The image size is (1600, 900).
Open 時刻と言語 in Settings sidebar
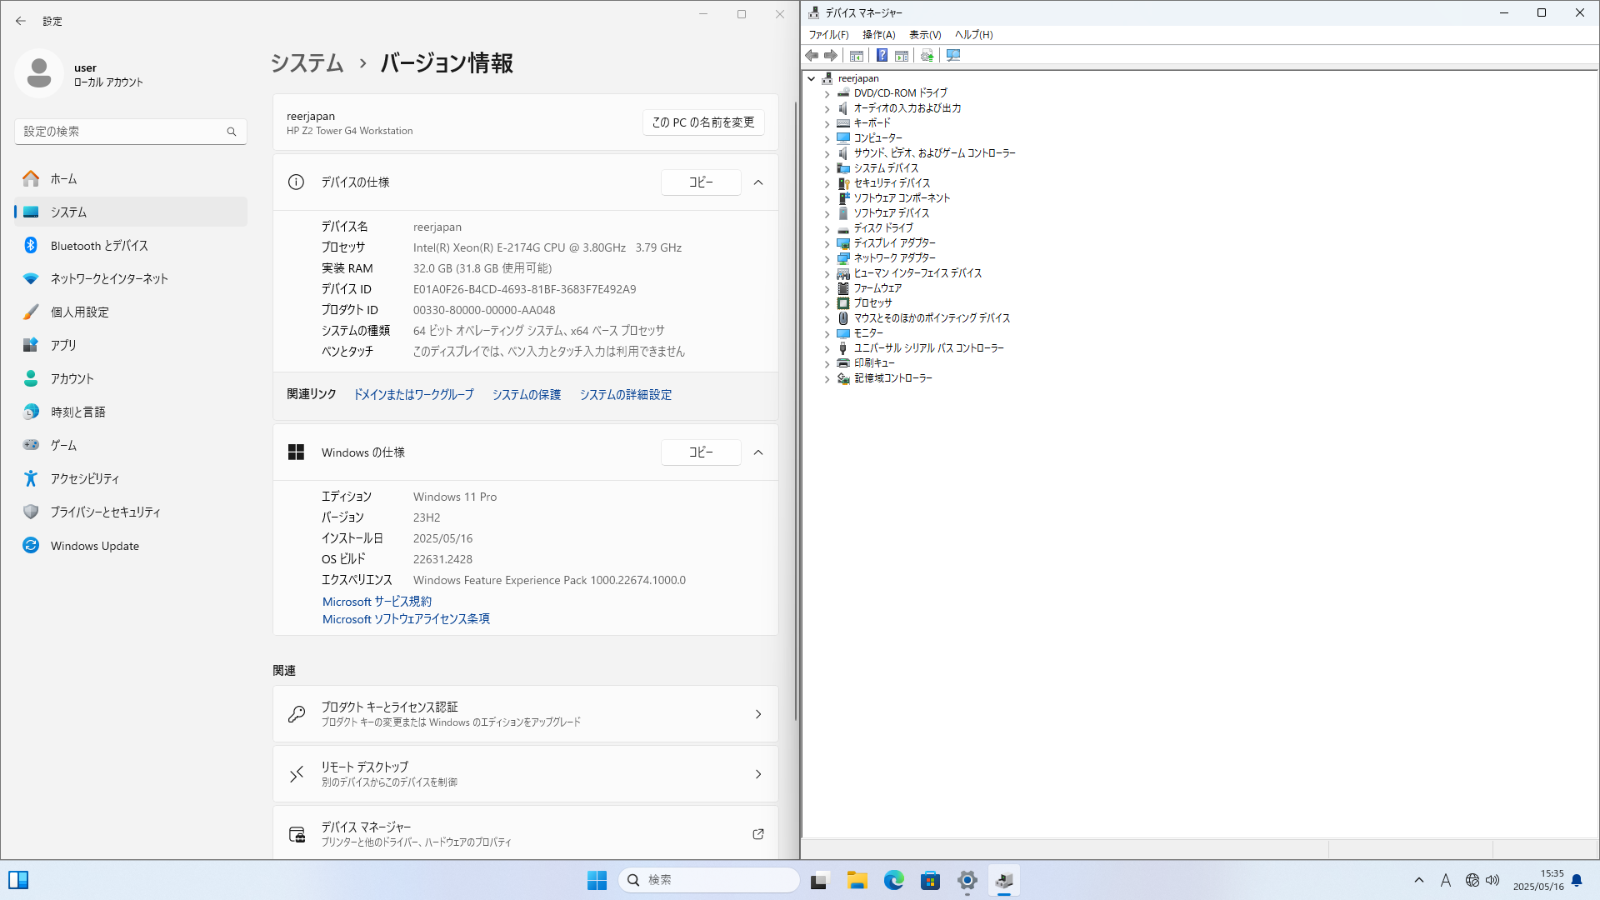coord(131,412)
